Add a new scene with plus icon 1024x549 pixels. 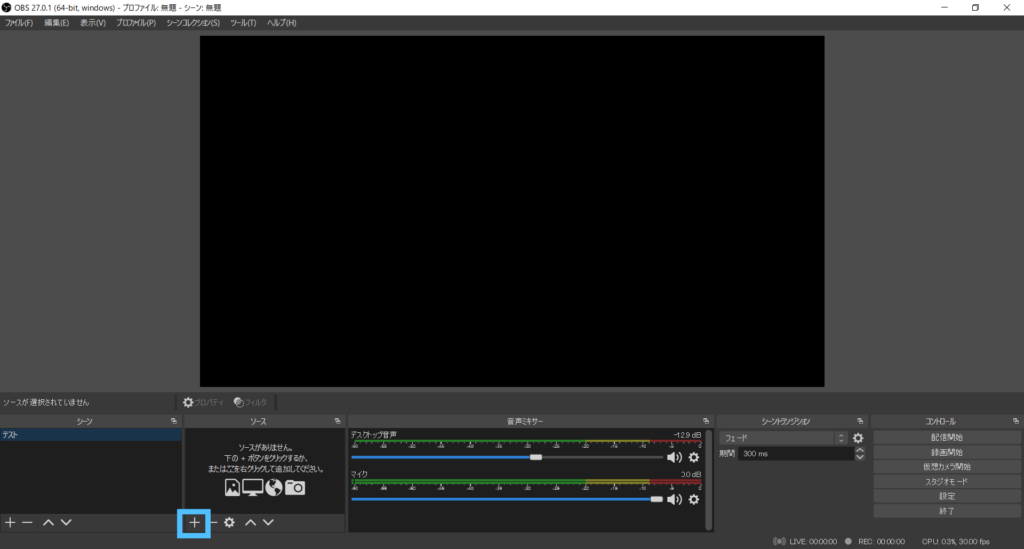click(x=10, y=522)
